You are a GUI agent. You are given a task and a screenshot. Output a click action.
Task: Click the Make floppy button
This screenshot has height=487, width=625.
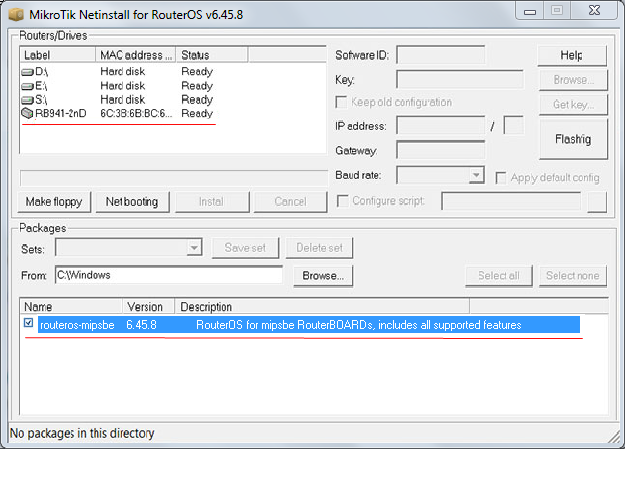coord(54,202)
